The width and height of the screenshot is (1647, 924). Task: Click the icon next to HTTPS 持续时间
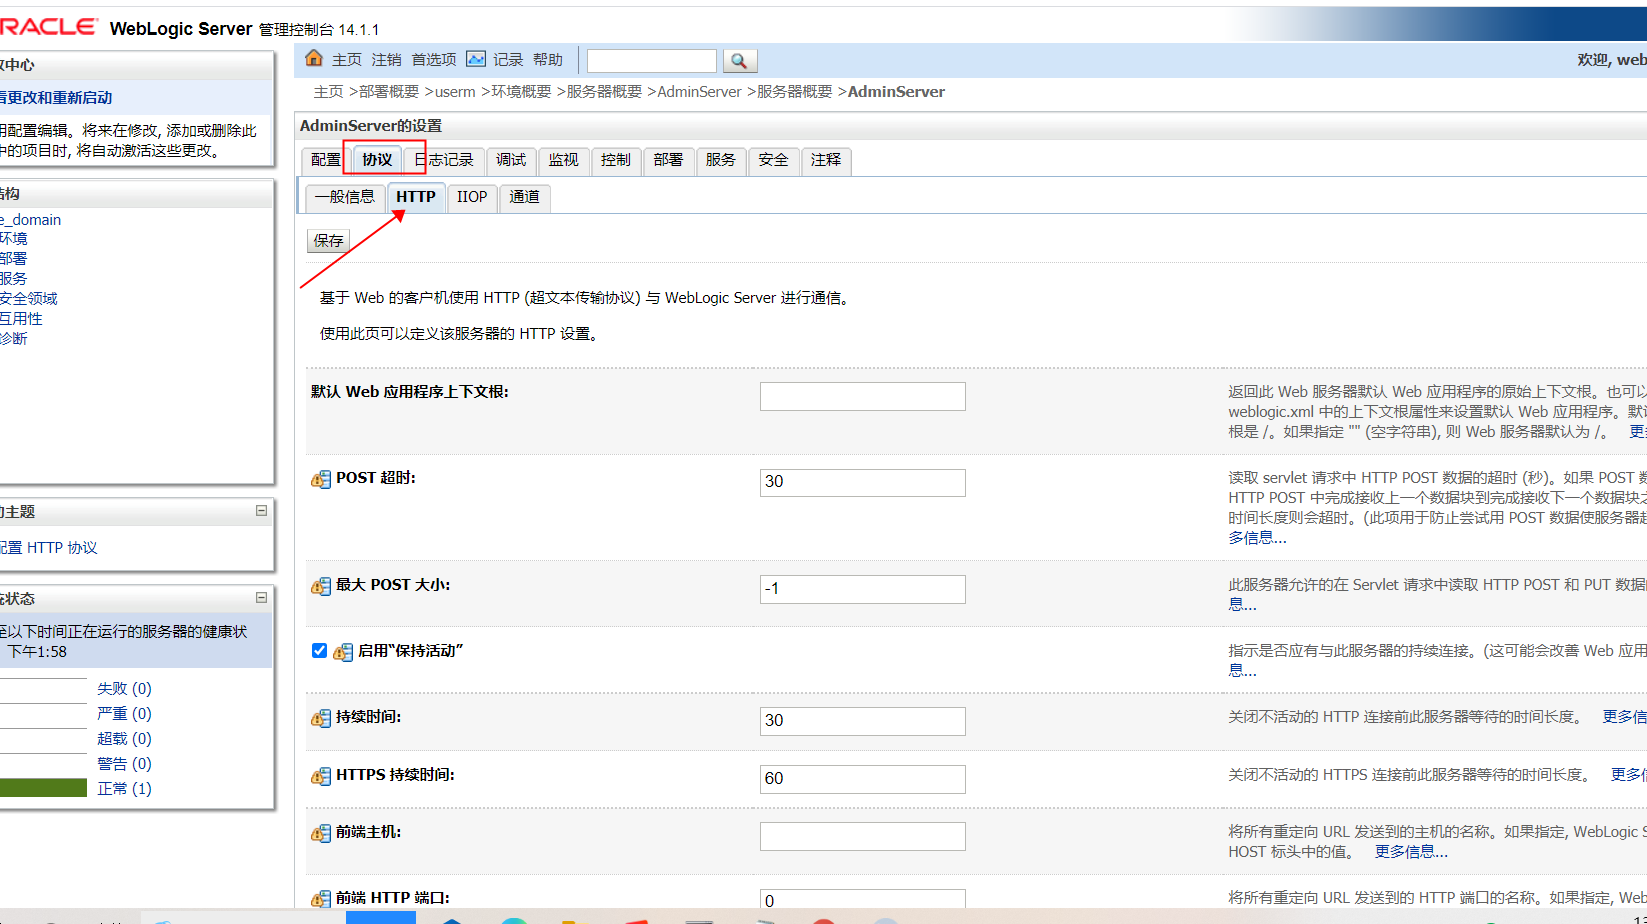[320, 776]
